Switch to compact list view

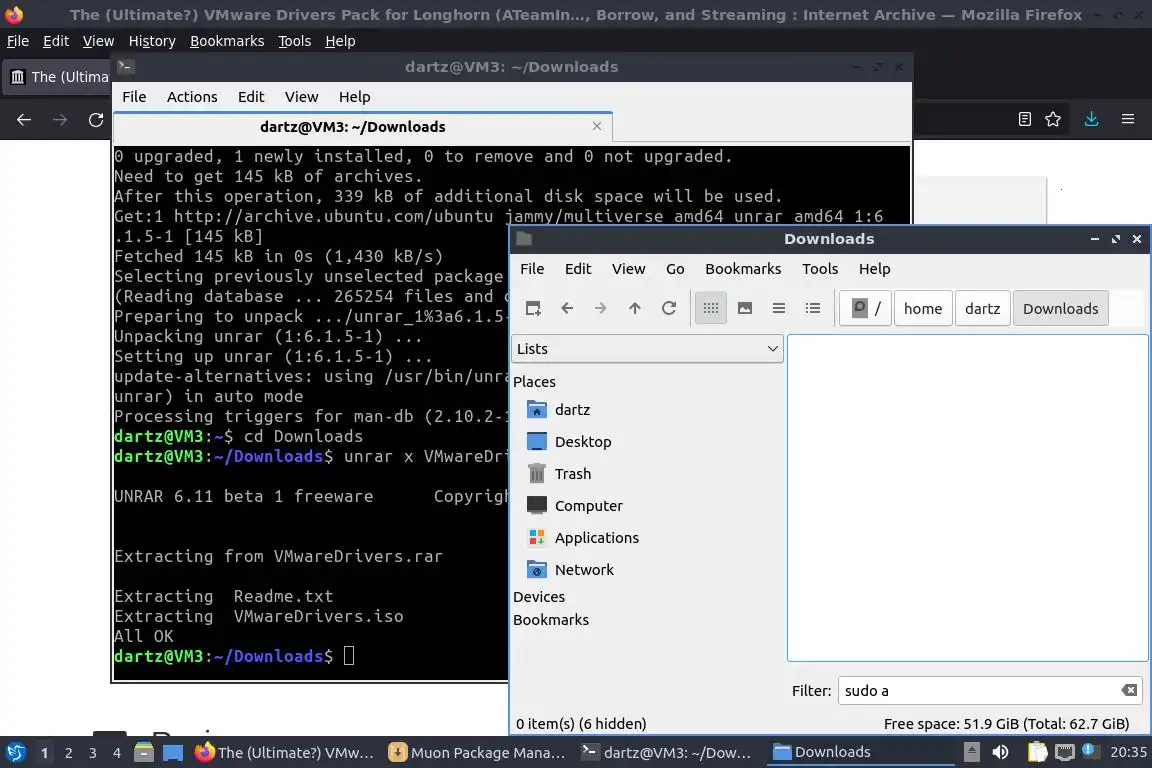779,309
